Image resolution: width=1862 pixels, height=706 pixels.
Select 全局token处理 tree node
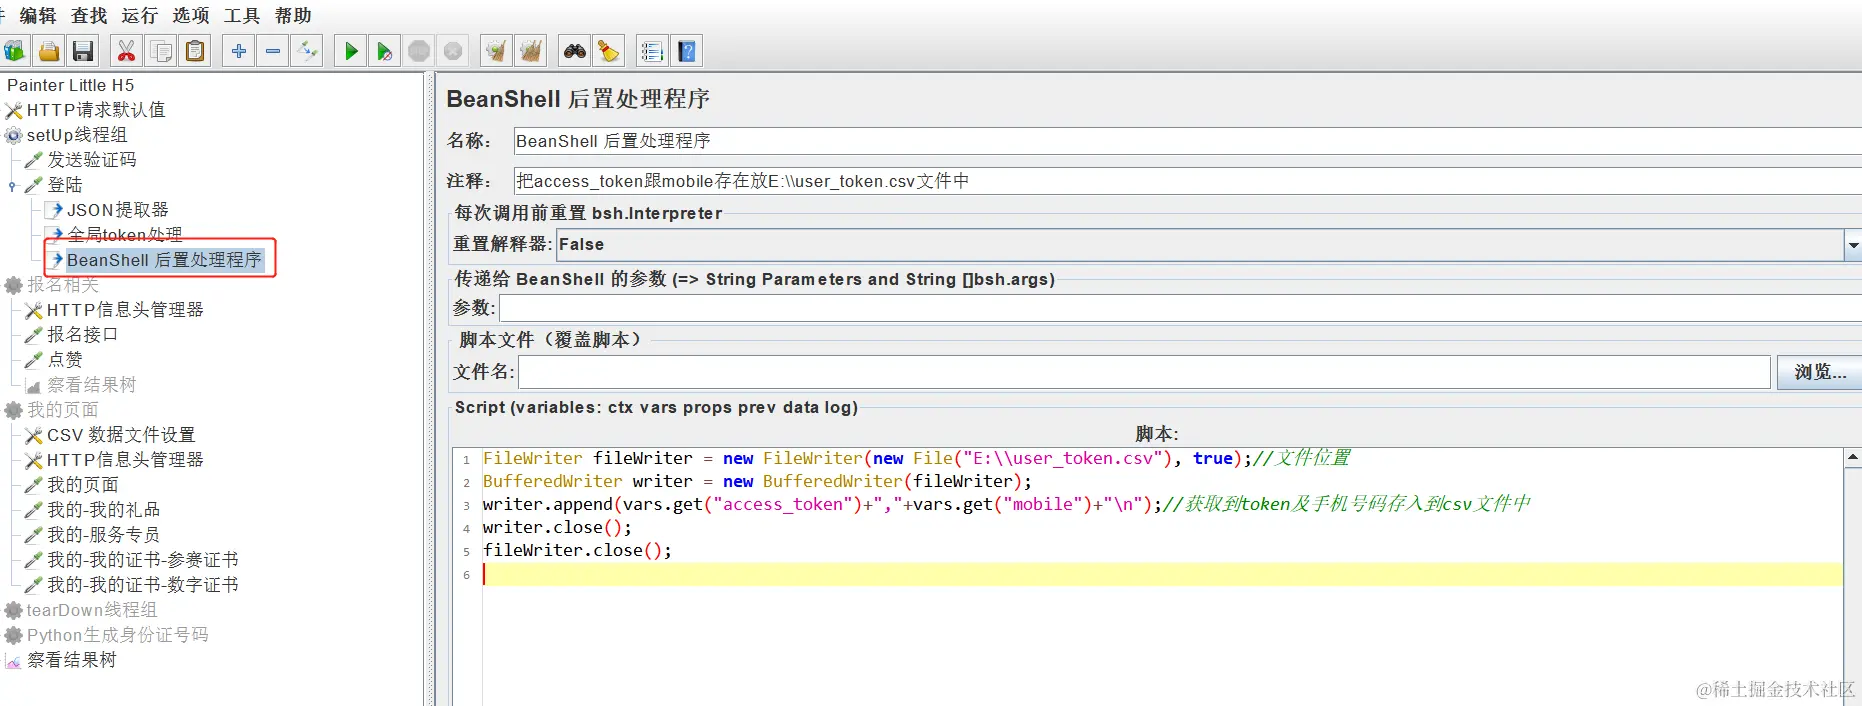point(125,235)
